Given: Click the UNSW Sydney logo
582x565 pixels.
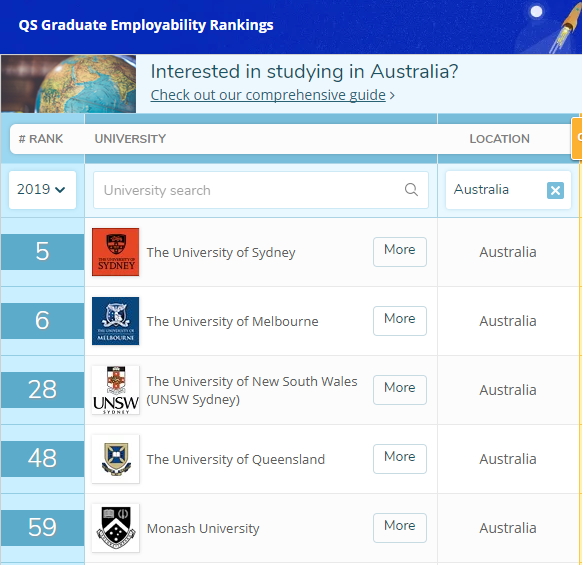Looking at the screenshot, I should point(115,390).
